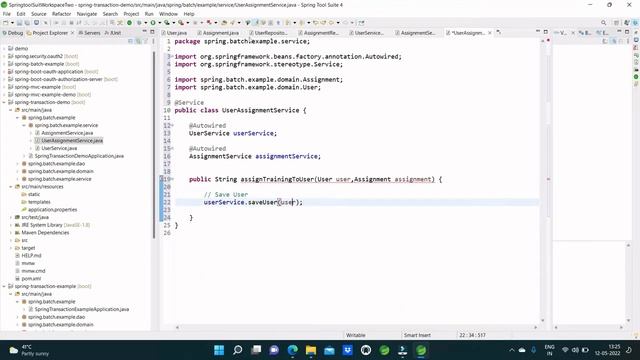This screenshot has width=640, height=360.
Task: Collapse the spring-transaction-demo project
Action: (4, 102)
